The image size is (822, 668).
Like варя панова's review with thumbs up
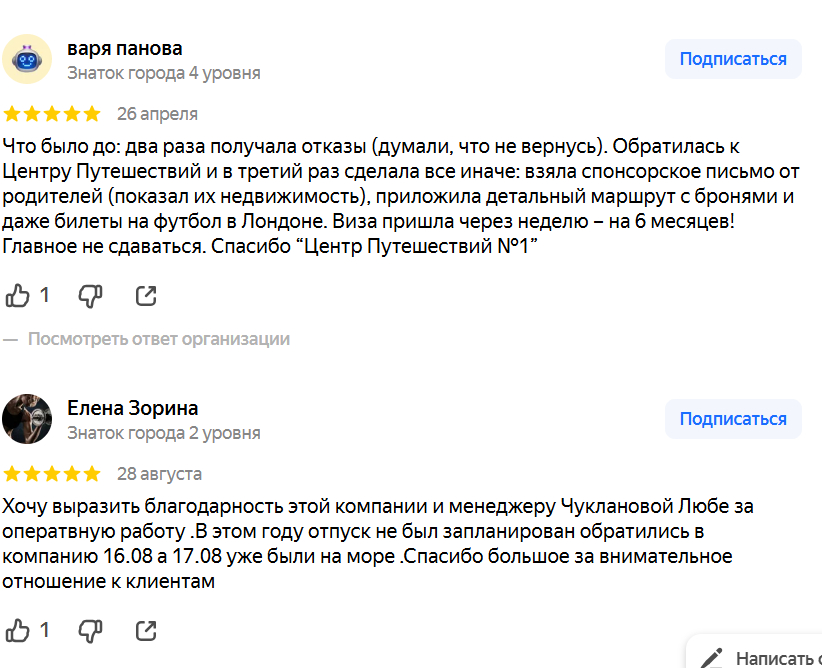18,296
